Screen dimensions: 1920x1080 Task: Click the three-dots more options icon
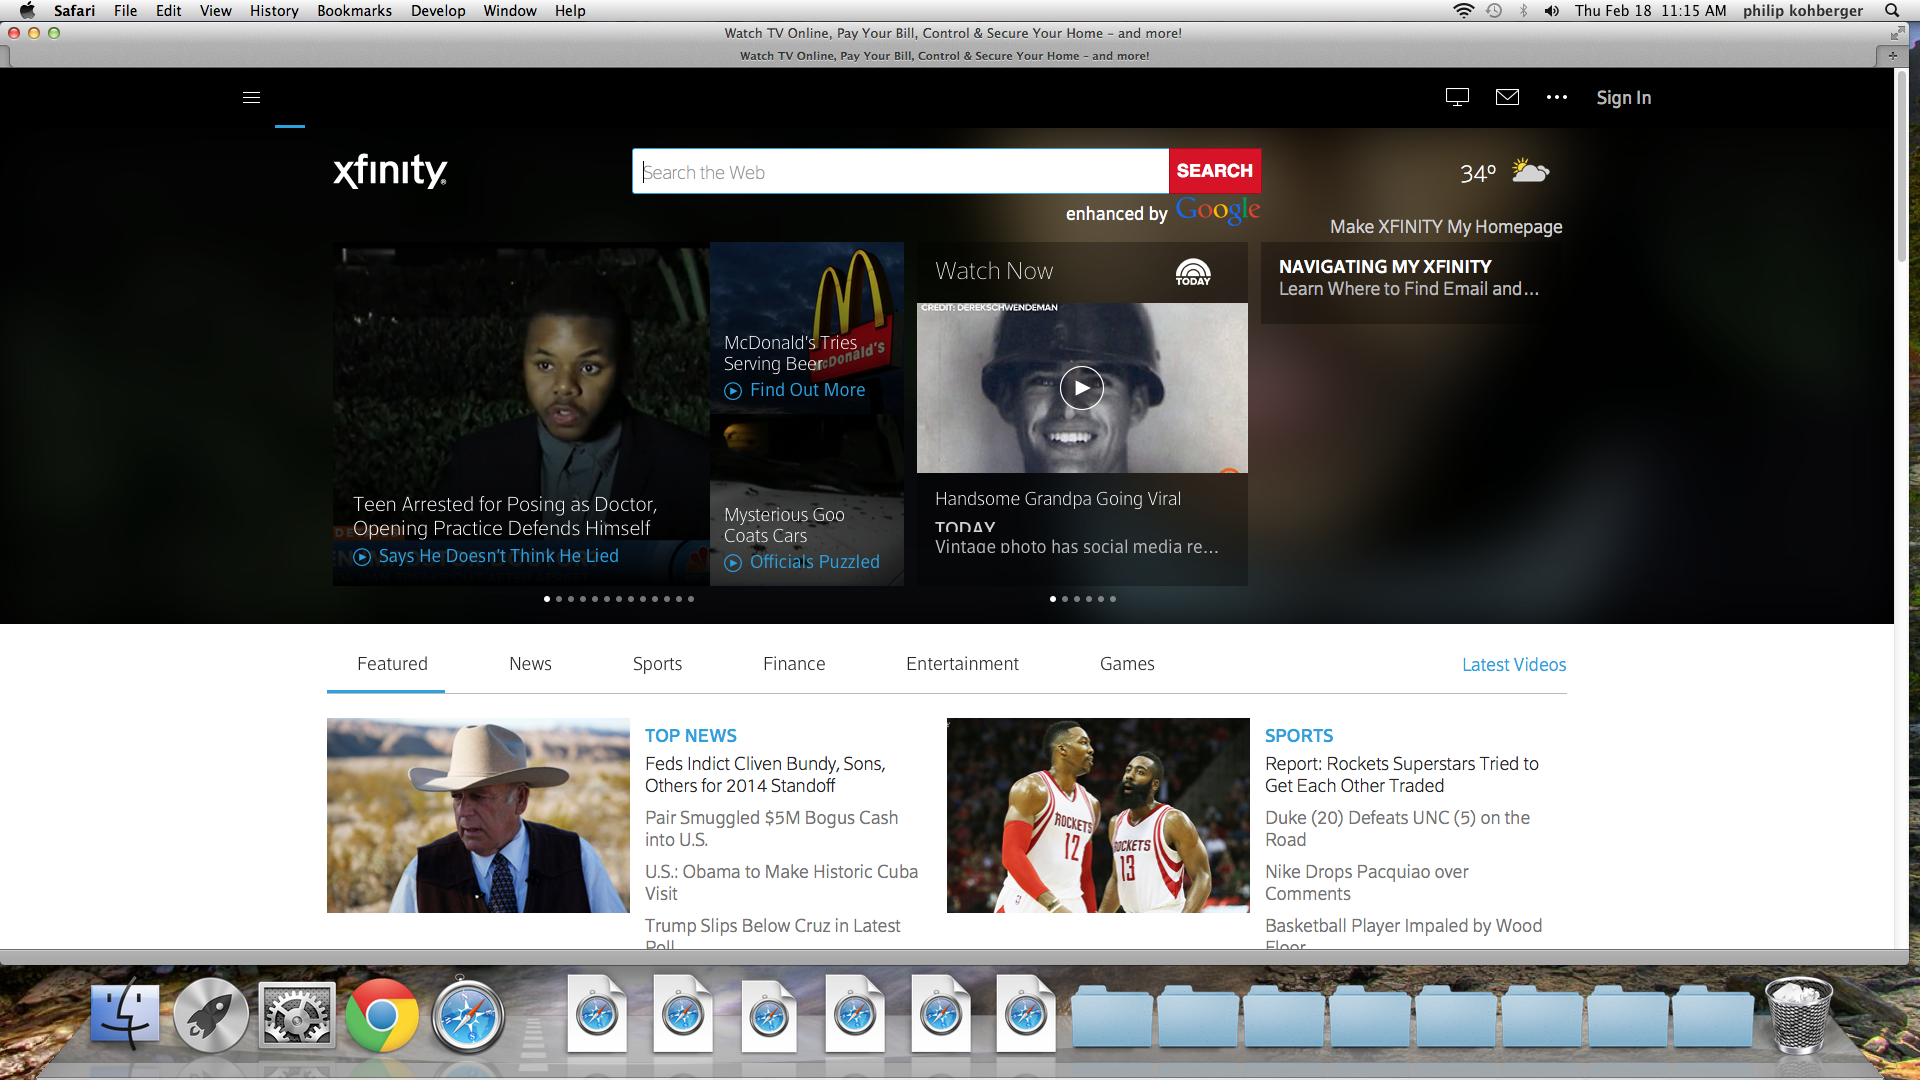click(1556, 97)
